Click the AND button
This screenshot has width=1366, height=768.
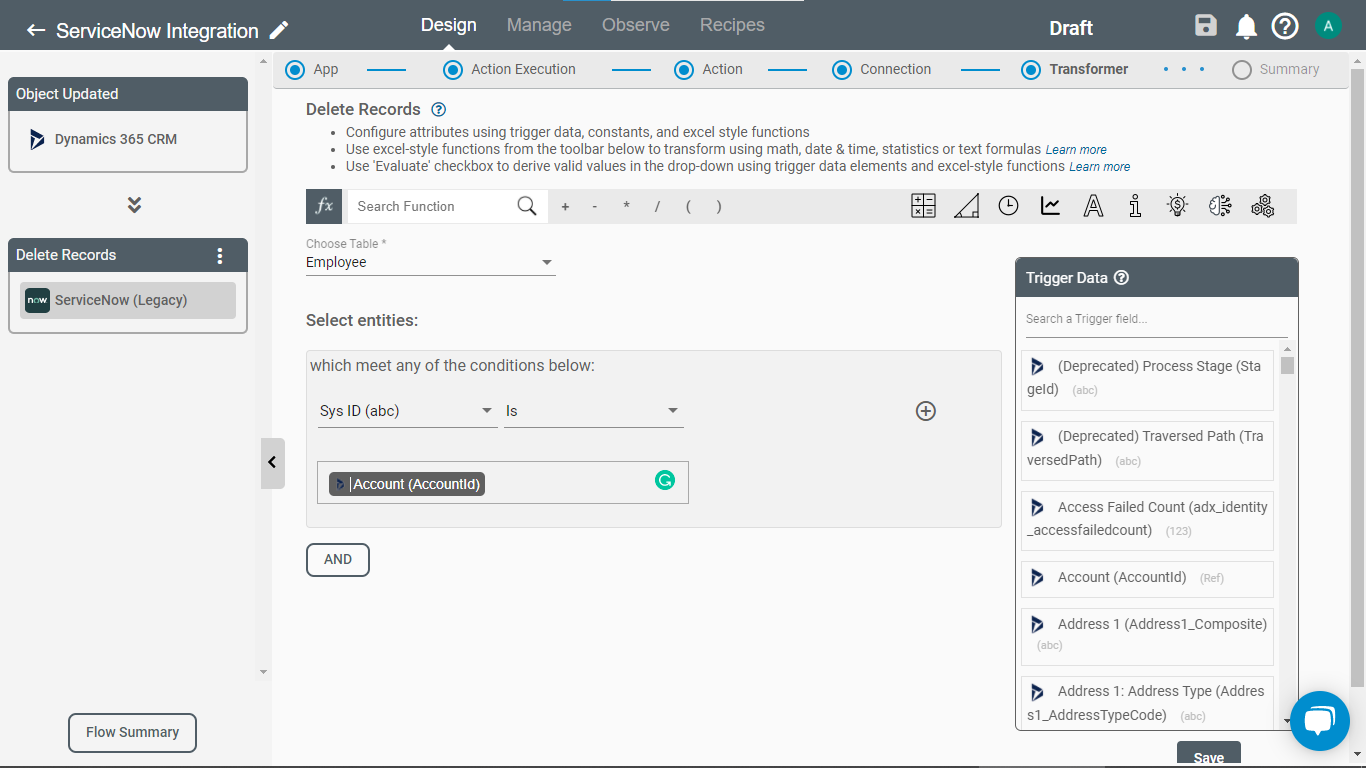click(x=338, y=560)
